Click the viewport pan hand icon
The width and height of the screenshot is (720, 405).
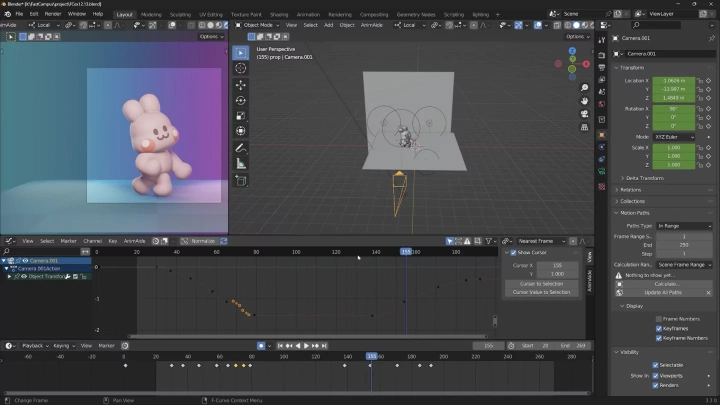[x=584, y=101]
